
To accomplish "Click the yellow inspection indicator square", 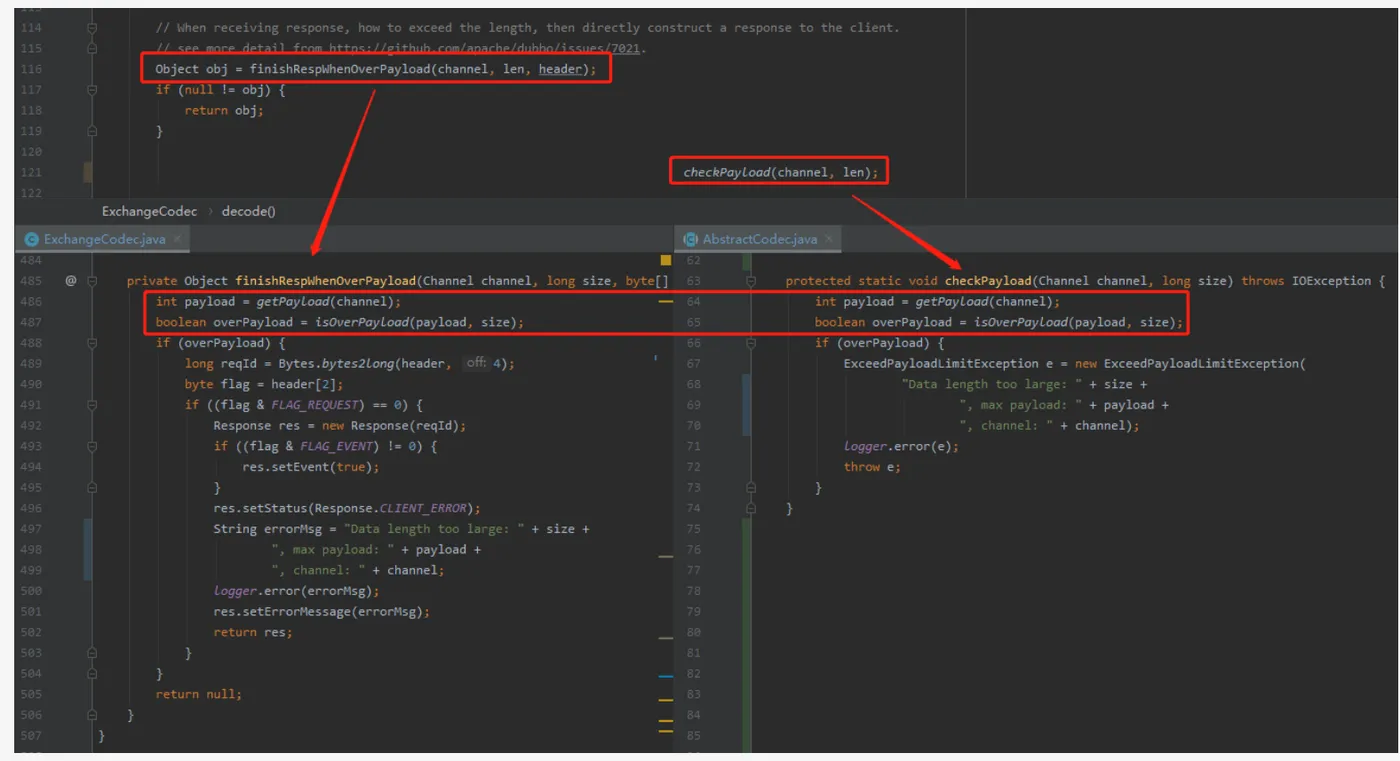I will [x=666, y=260].
